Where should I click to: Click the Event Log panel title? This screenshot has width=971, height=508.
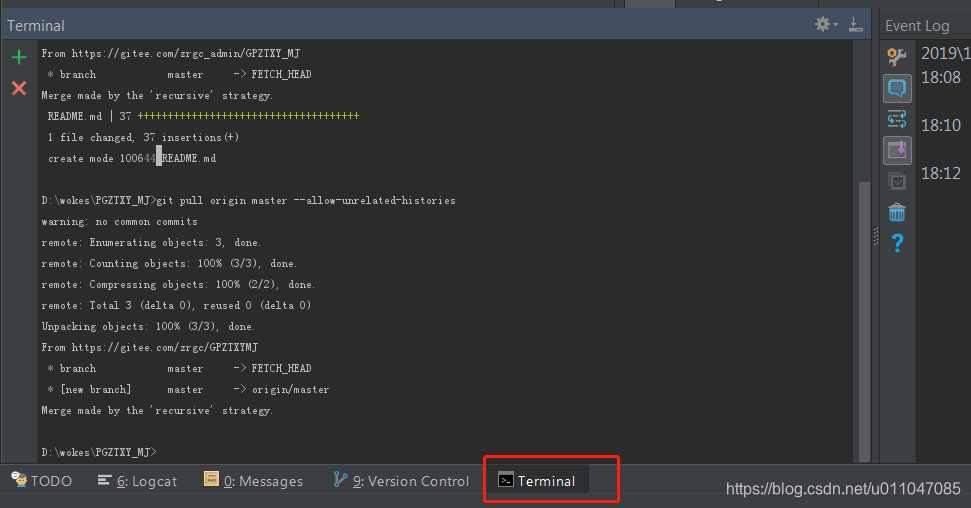917,26
